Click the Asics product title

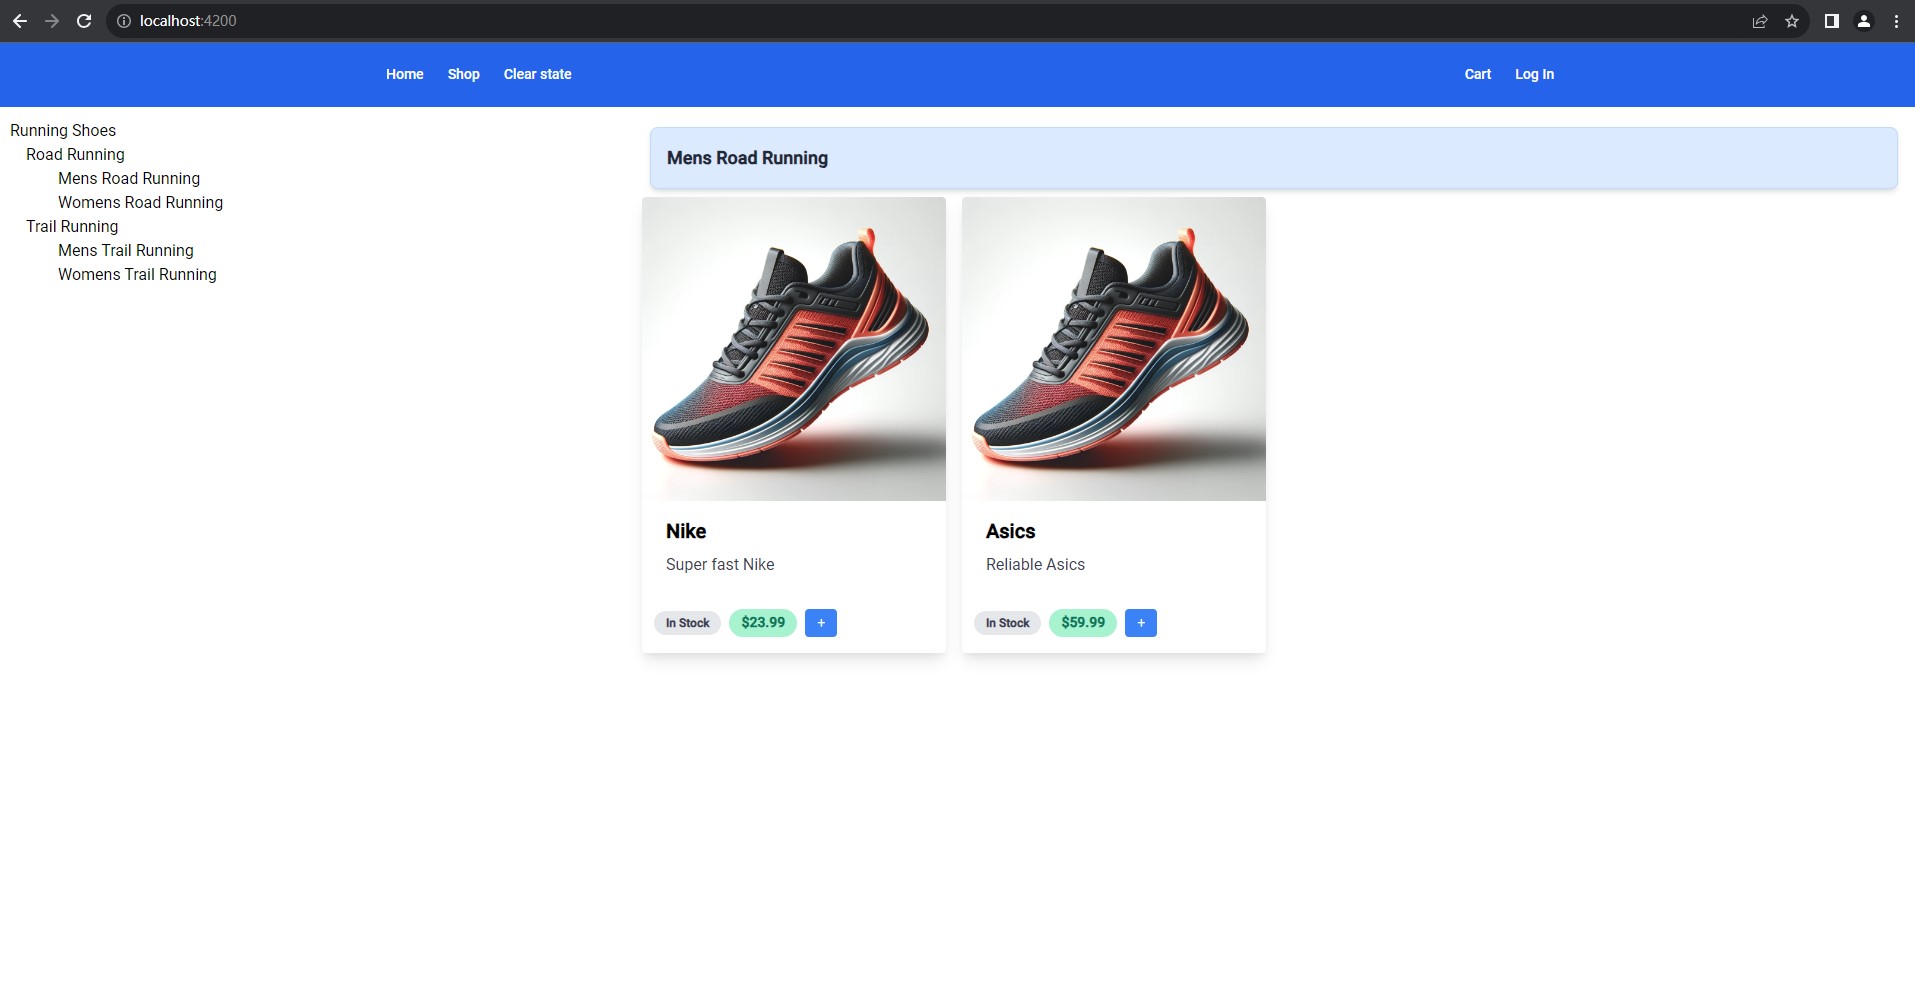pyautogui.click(x=1010, y=531)
